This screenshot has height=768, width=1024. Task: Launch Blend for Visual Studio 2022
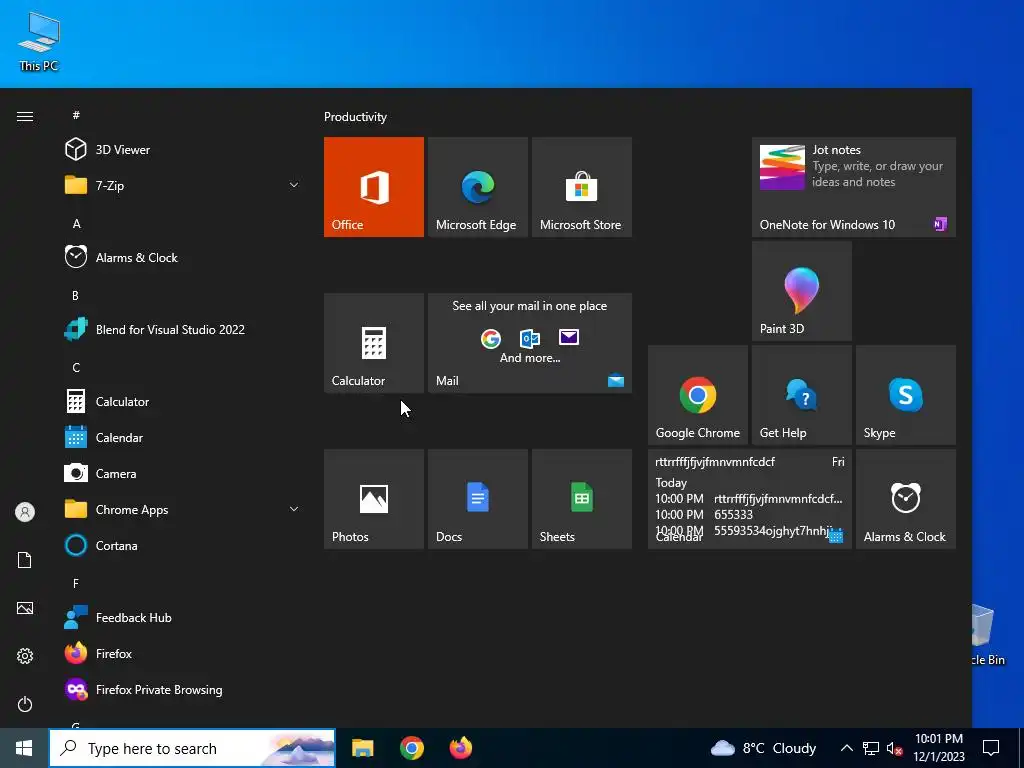183,330
